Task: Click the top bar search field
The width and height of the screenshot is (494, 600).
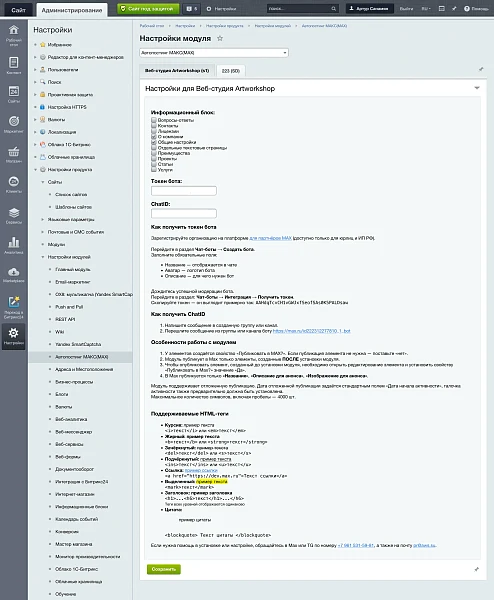Action: [x=298, y=8]
